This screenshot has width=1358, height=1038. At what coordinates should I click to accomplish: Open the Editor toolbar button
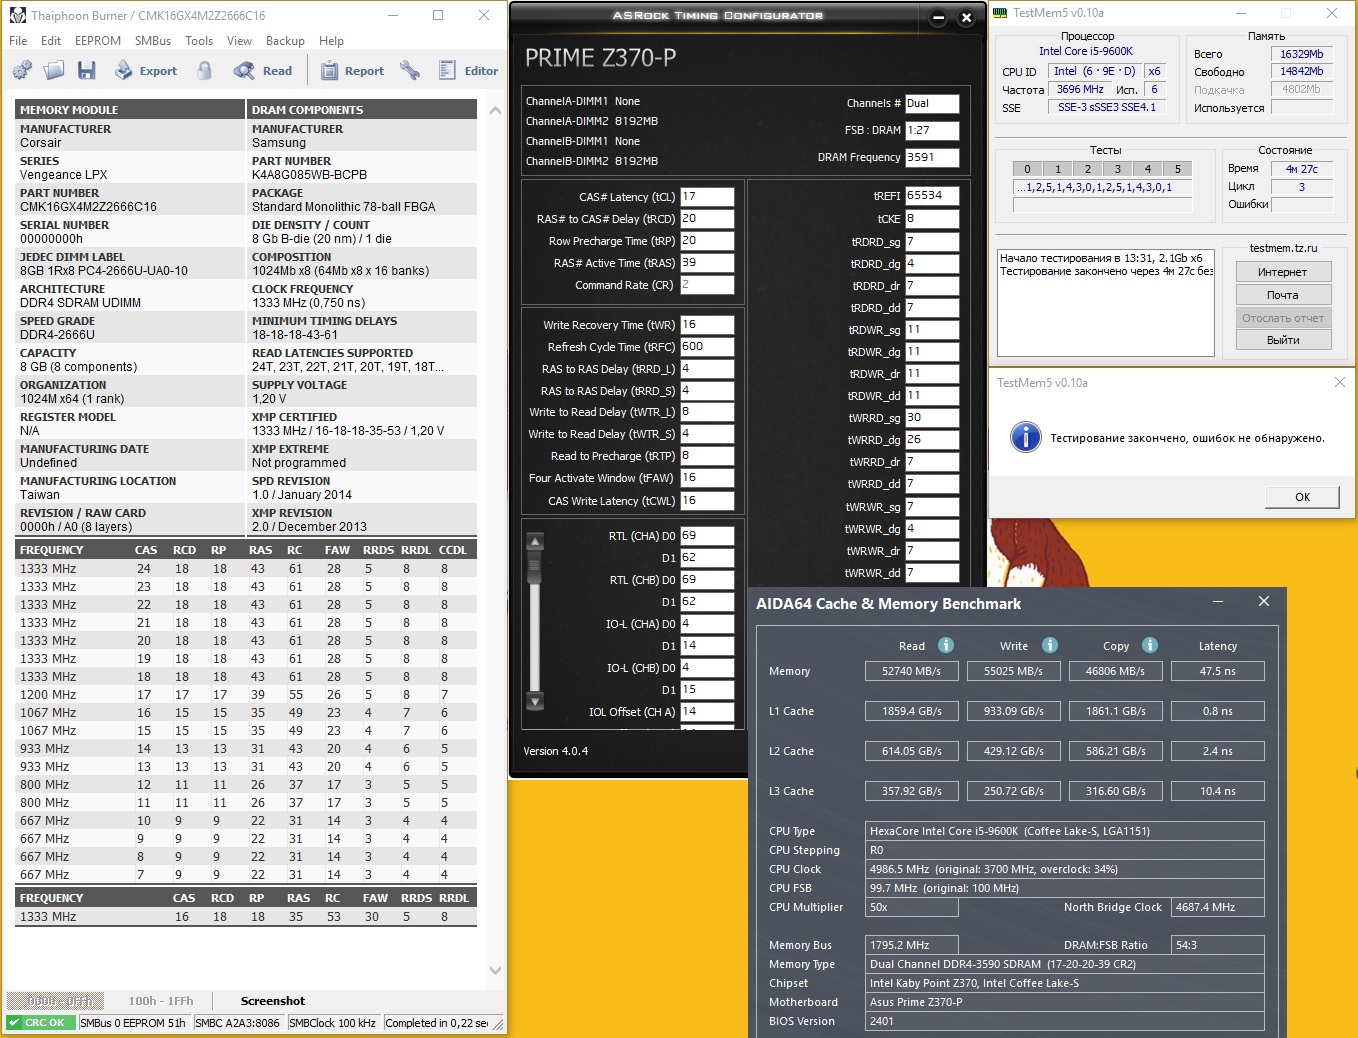tap(468, 70)
